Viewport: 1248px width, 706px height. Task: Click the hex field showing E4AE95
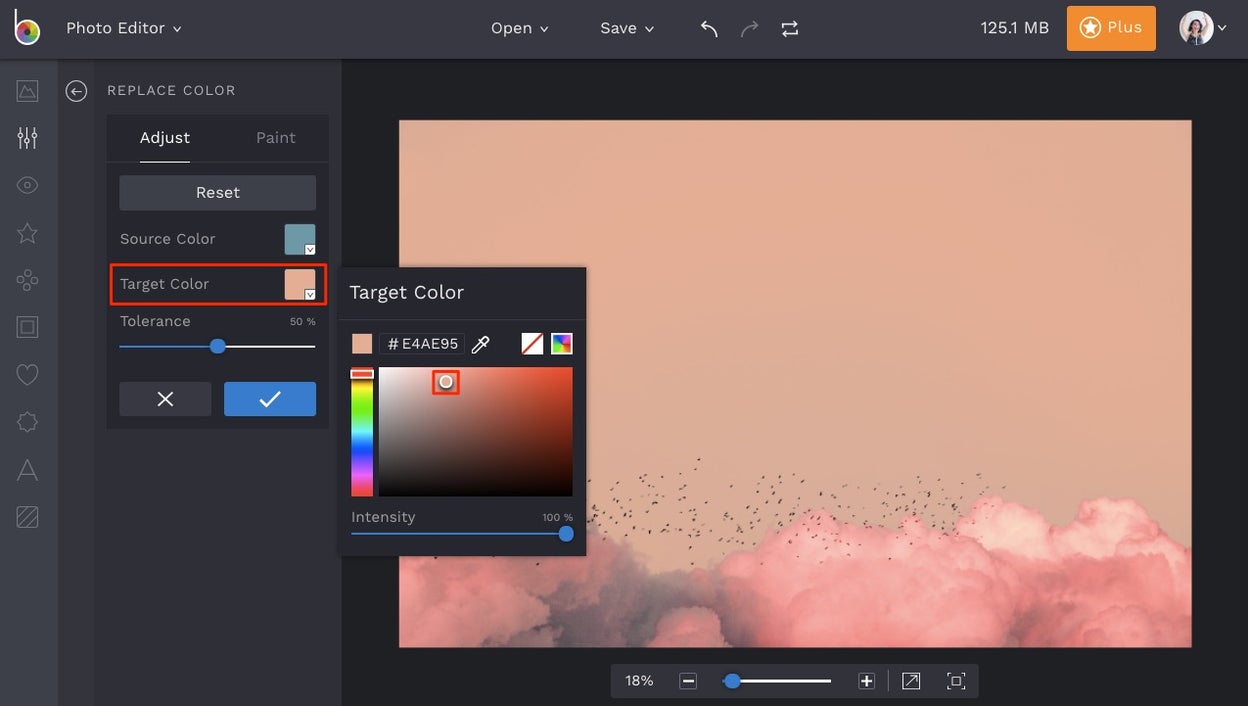point(421,343)
